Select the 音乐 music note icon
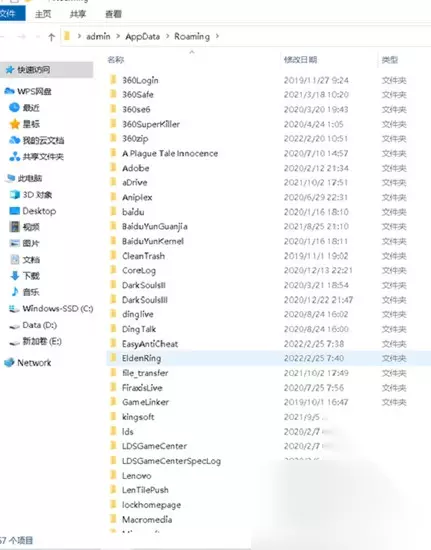 (x=15, y=292)
